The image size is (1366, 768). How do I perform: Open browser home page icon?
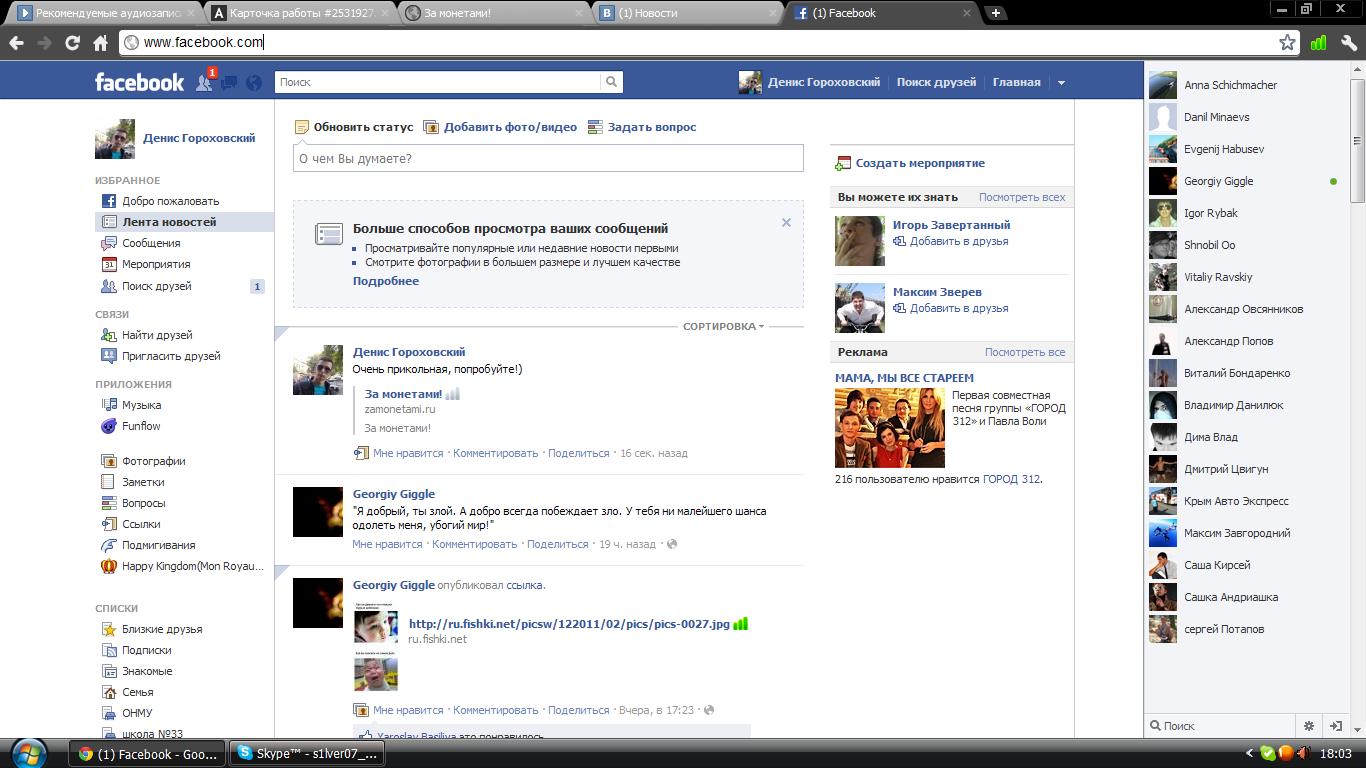point(100,43)
